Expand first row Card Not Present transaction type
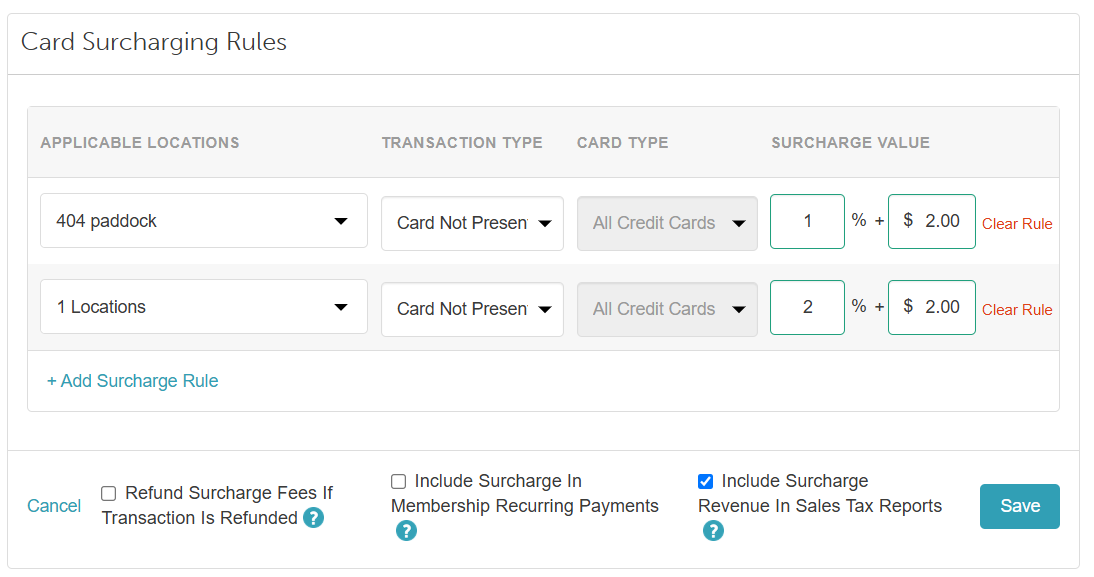Viewport: 1094px width, 577px height. (x=472, y=223)
